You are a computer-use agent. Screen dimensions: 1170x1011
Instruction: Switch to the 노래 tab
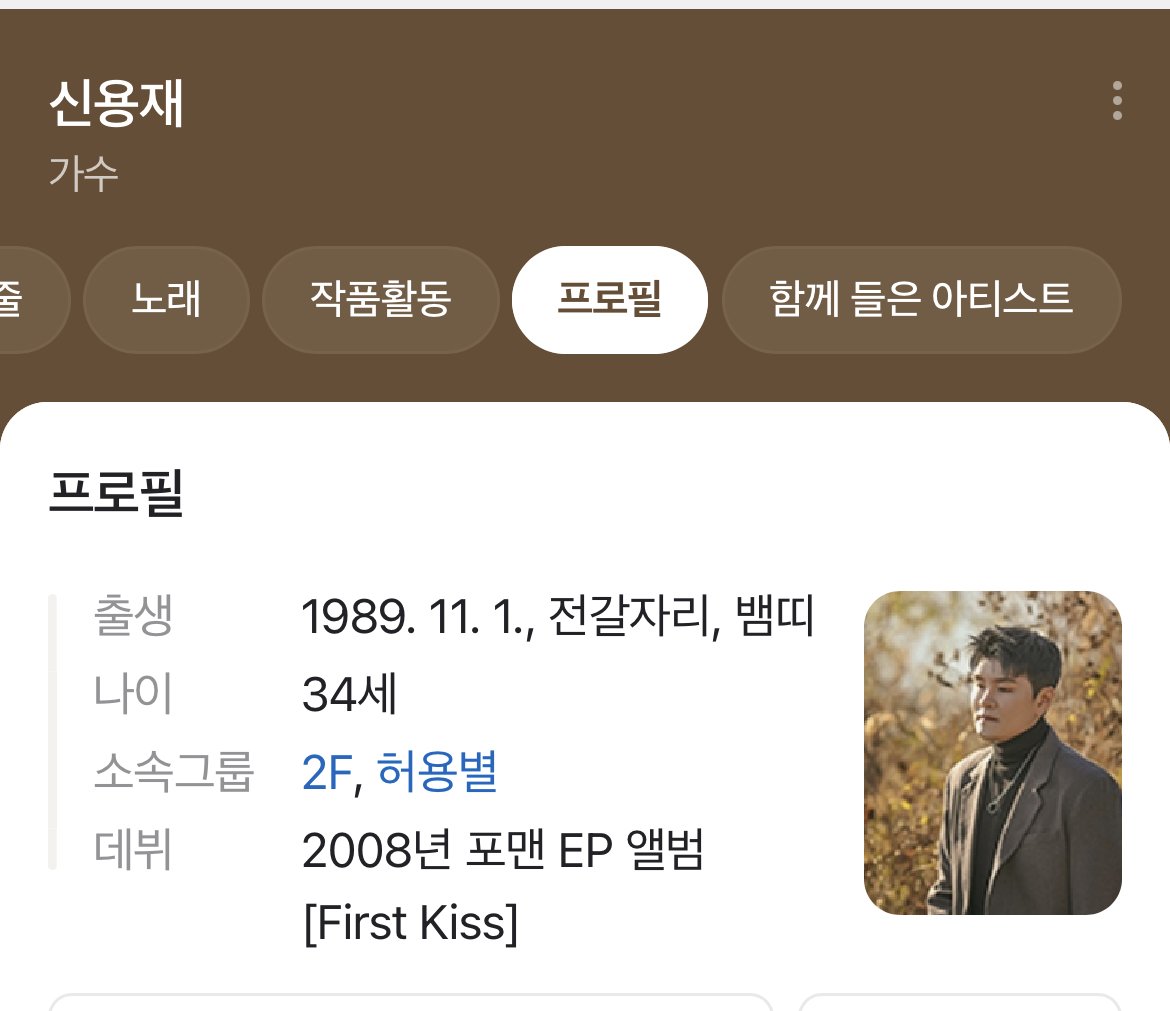pyautogui.click(x=166, y=299)
